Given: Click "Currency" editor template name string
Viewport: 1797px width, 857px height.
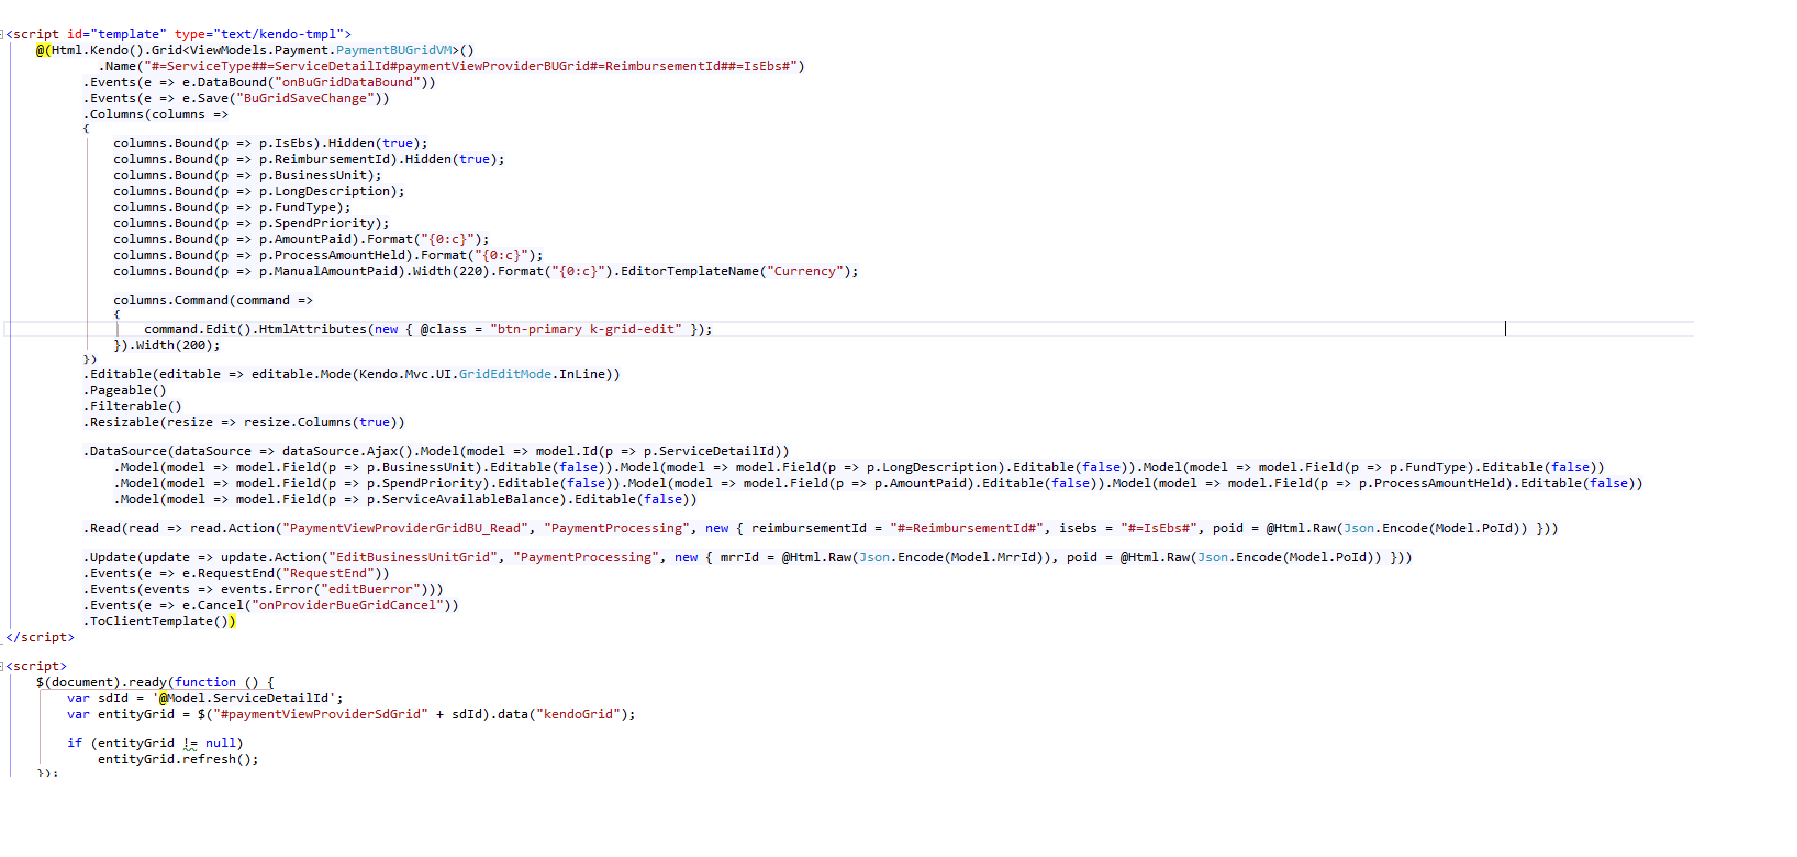Looking at the screenshot, I should tap(805, 271).
